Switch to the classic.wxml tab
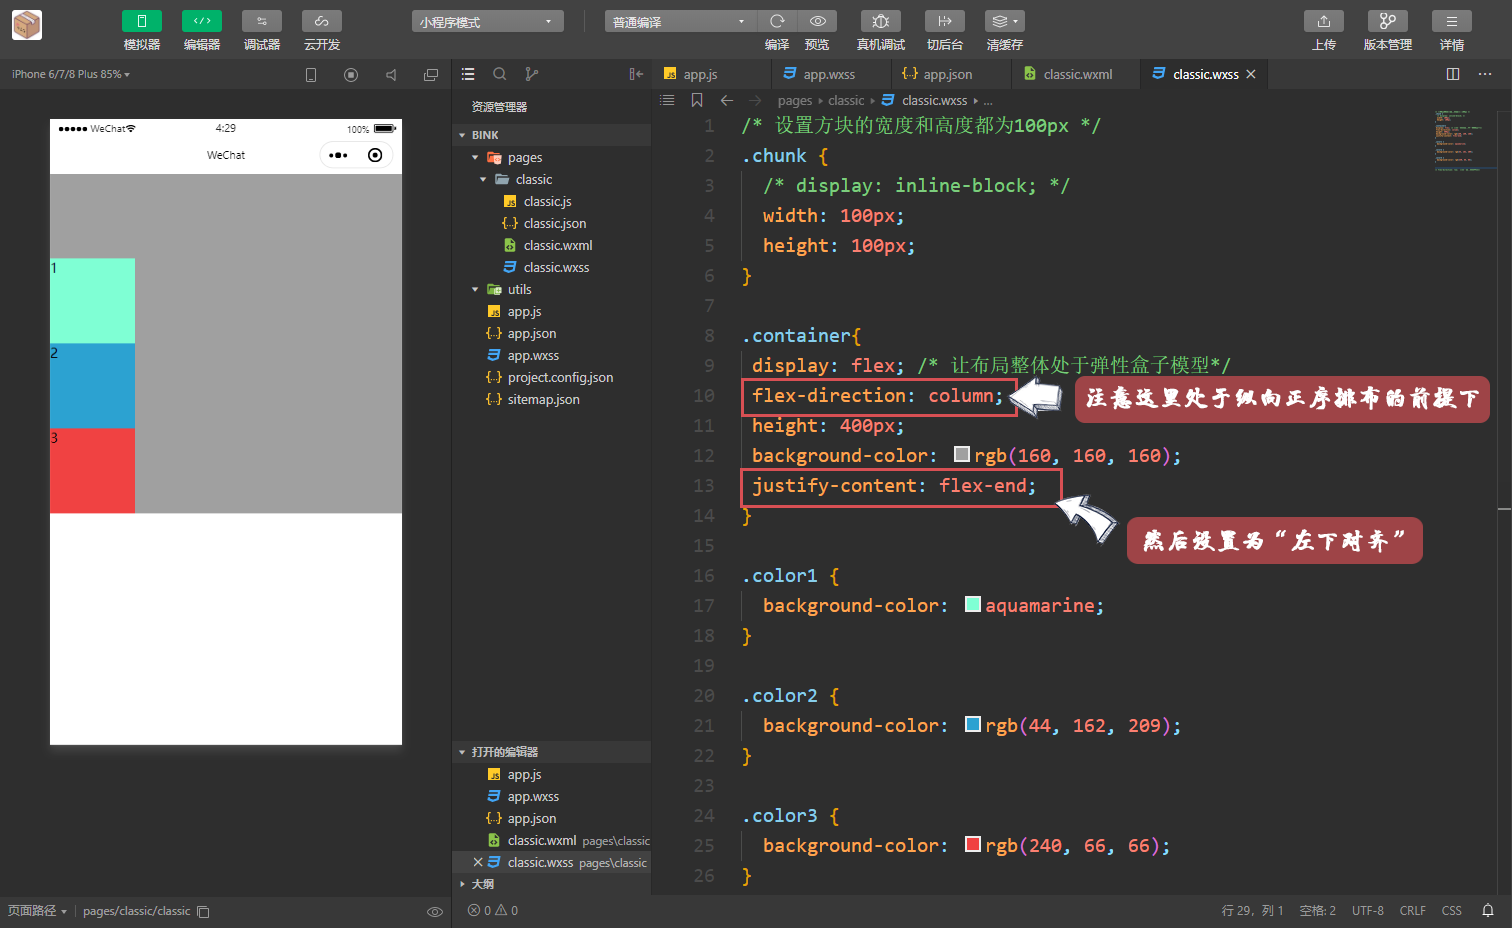Image resolution: width=1512 pixels, height=928 pixels. [x=1075, y=73]
